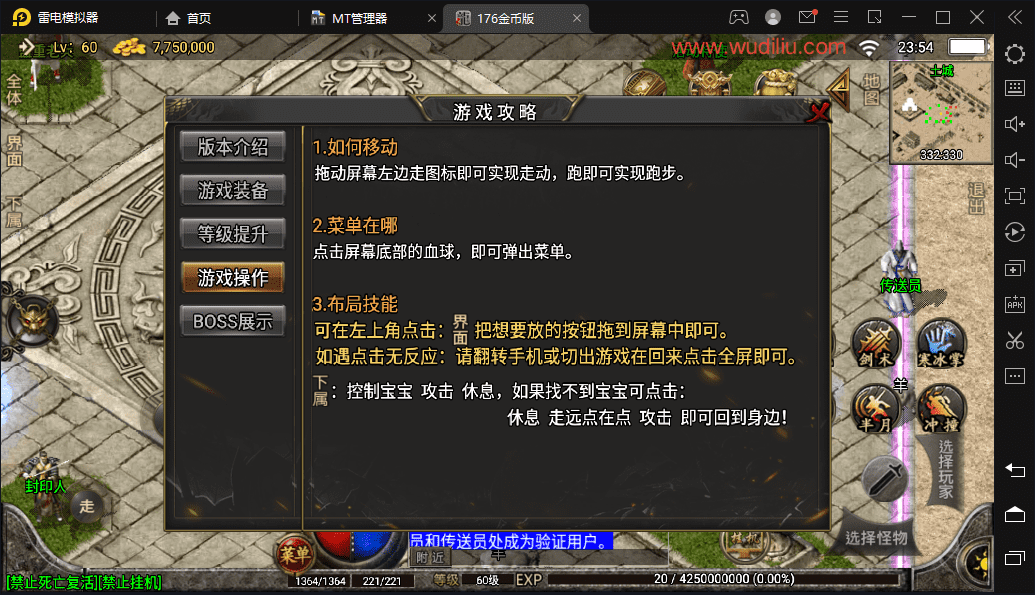Toggle the 走 walk mode button

point(87,507)
